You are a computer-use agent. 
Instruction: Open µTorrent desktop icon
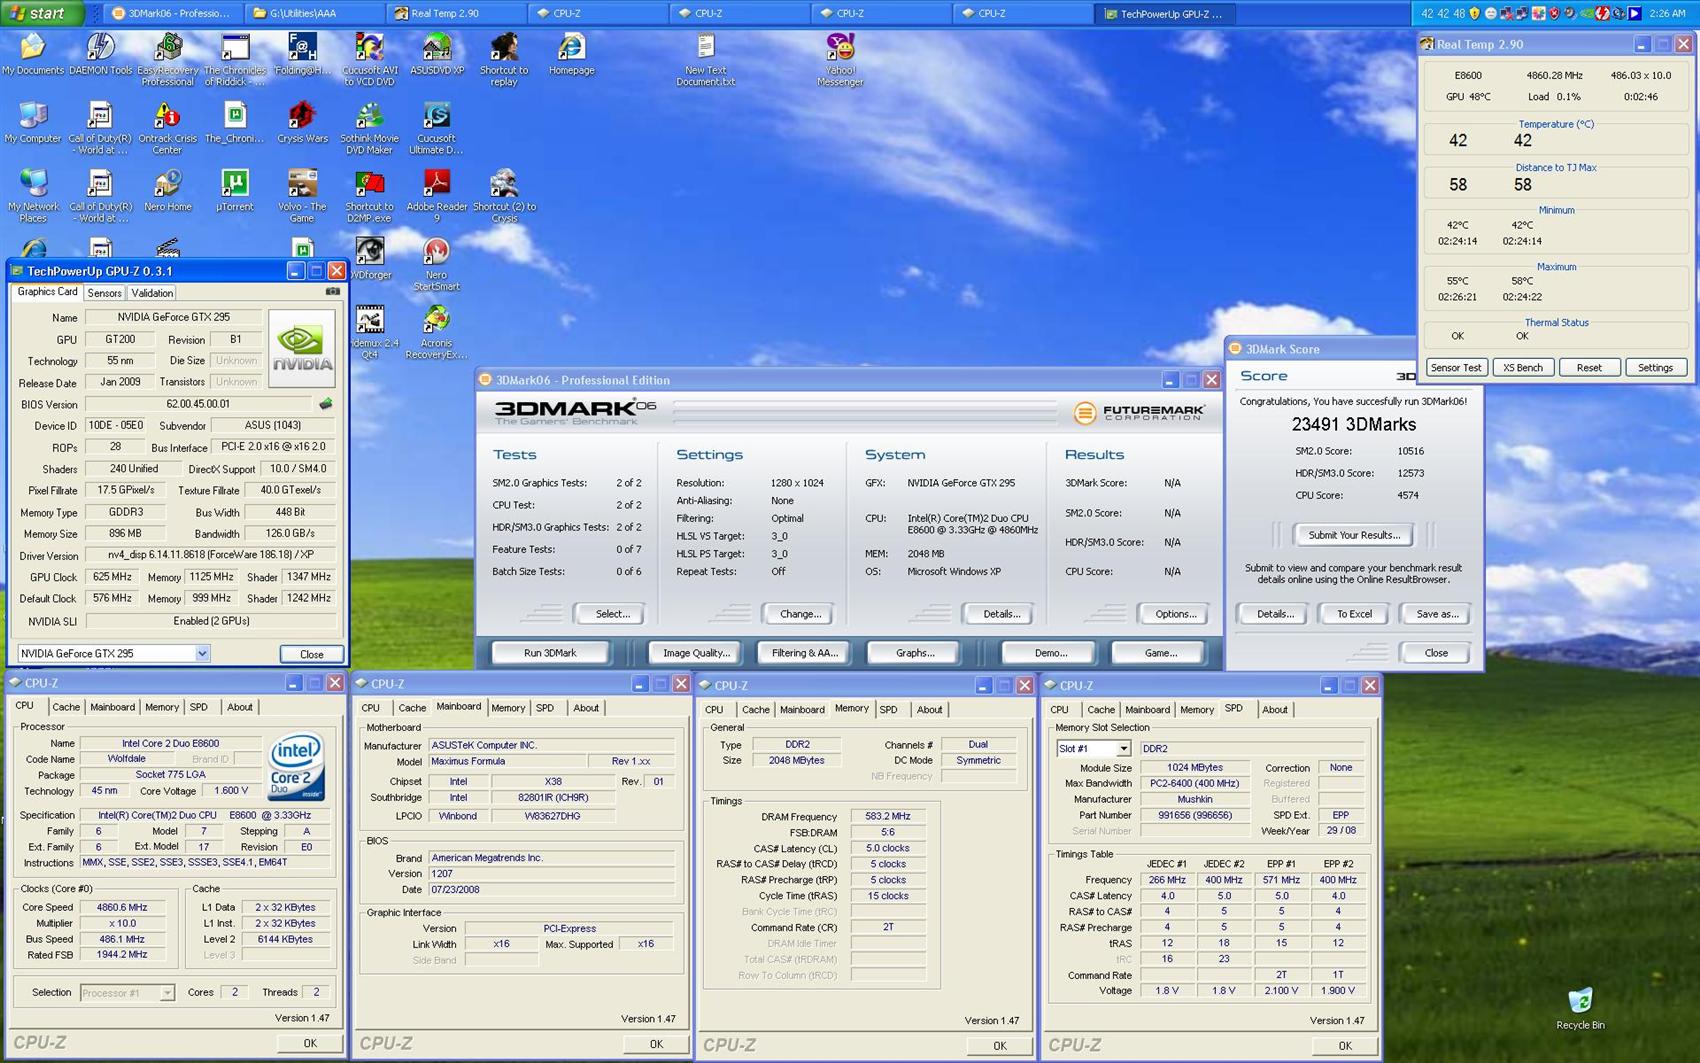(x=234, y=190)
